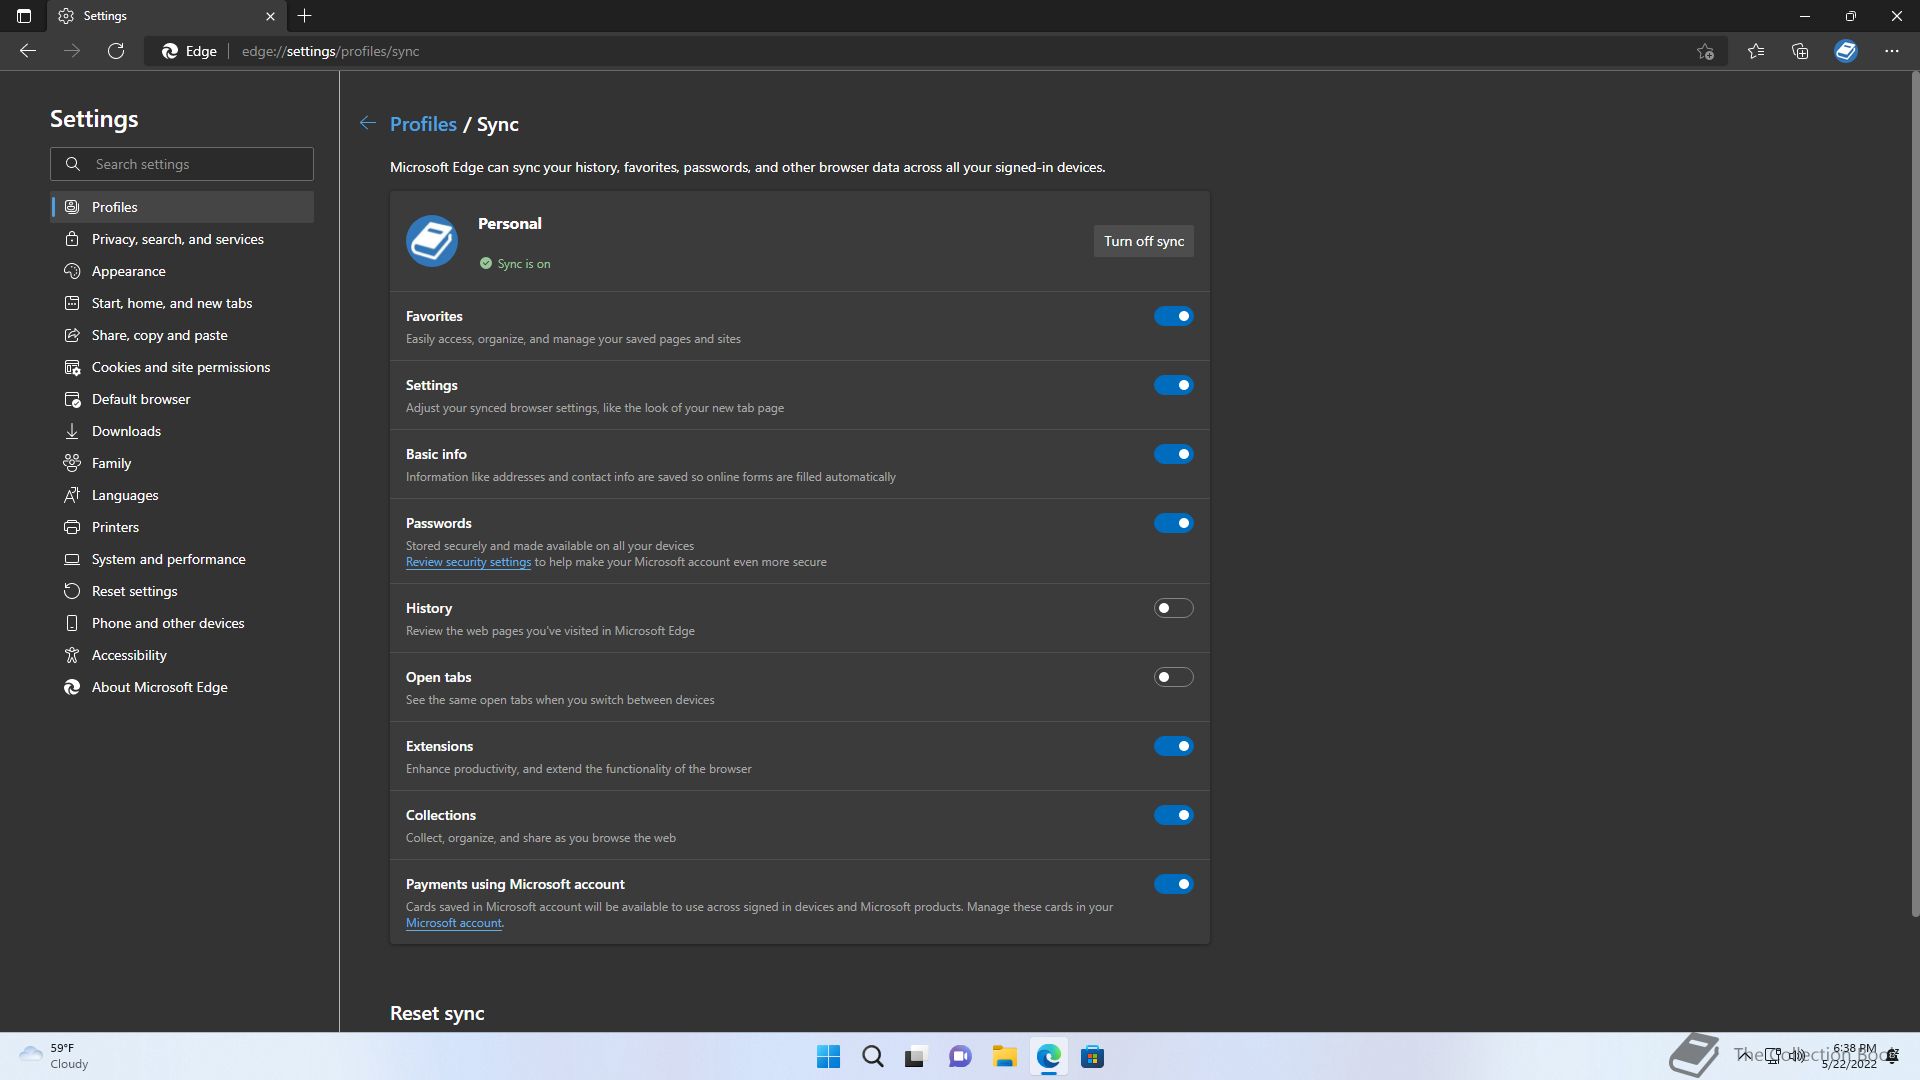Screen dimensions: 1920x1080
Task: Go back using the browser back arrow
Action: click(28, 51)
